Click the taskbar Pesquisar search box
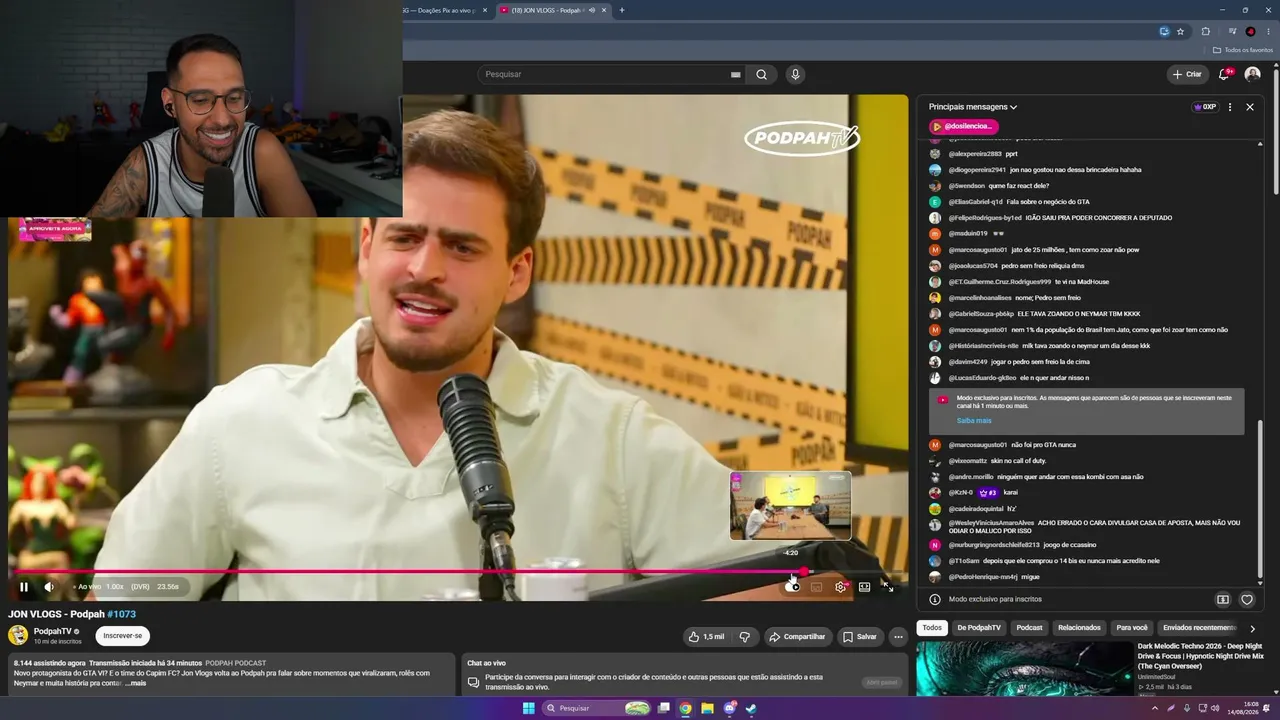The width and height of the screenshot is (1280, 720). pyautogui.click(x=596, y=708)
